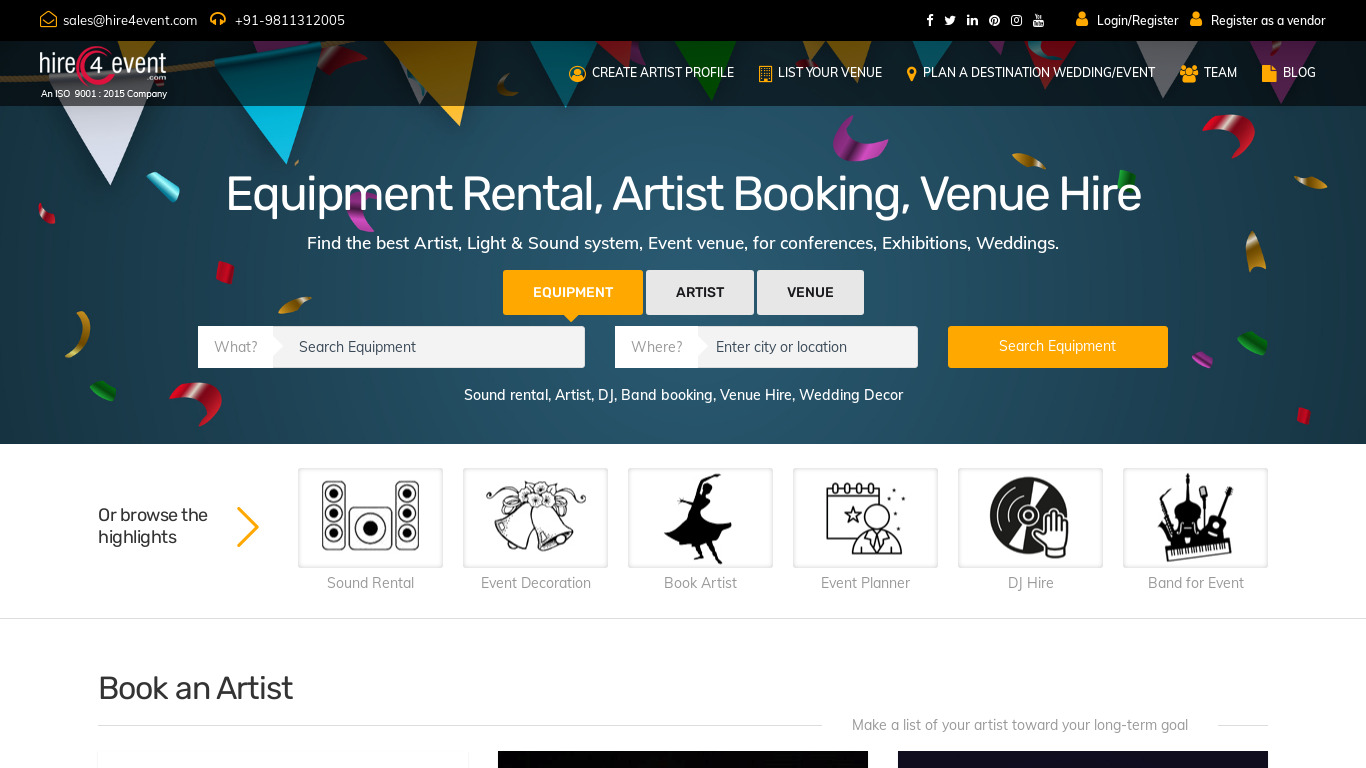Focus the Enter city or location field
The width and height of the screenshot is (1366, 768).
point(807,347)
